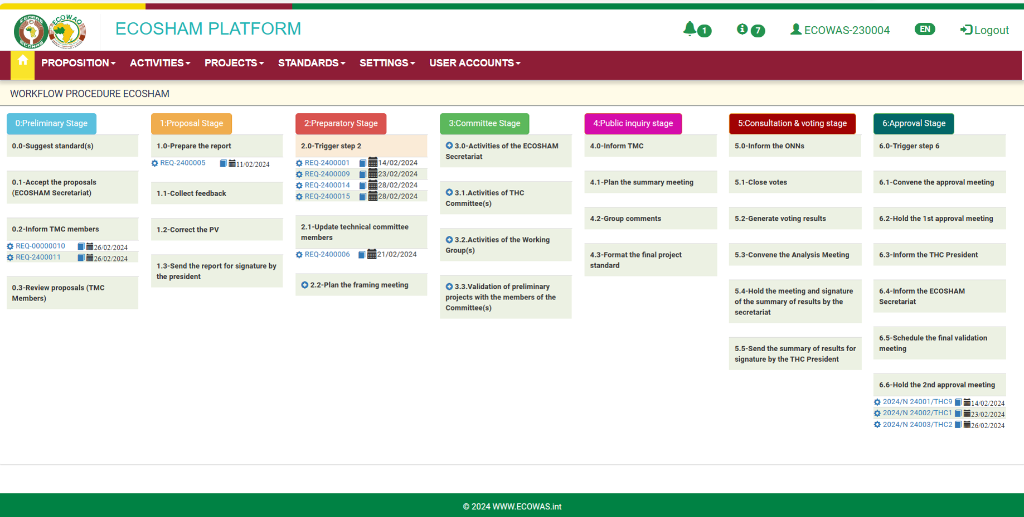This screenshot has width=1024, height=517.
Task: Select the 0:Preliminary Stage label
Action: pos(52,123)
